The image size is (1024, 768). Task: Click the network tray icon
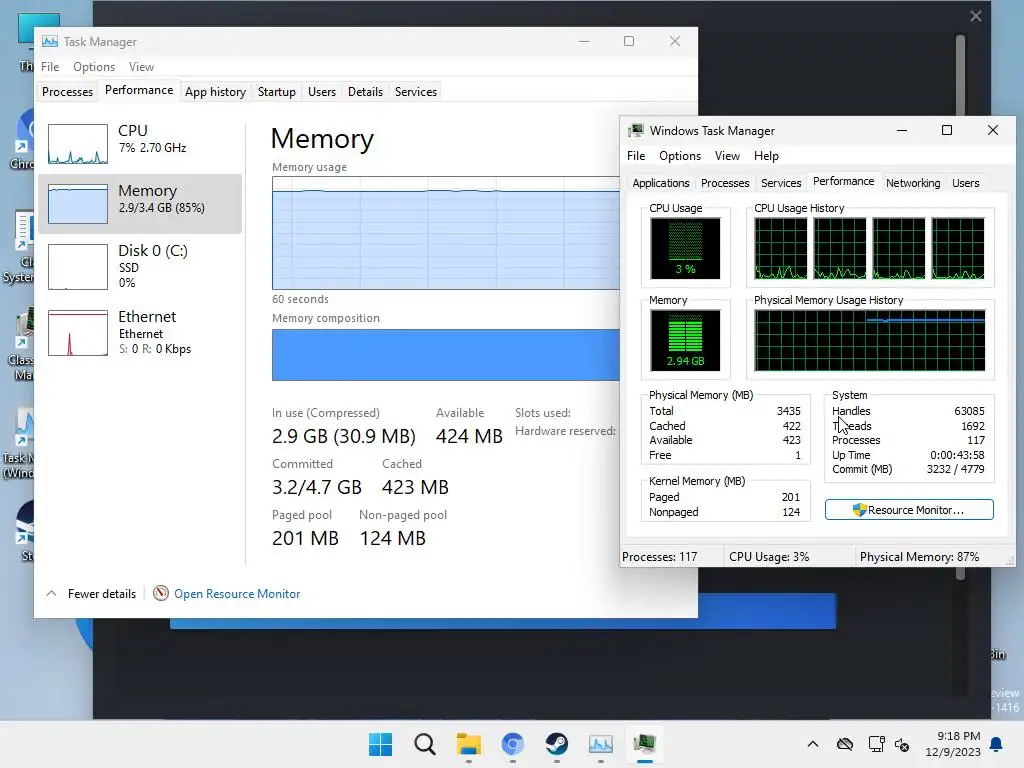coord(876,744)
